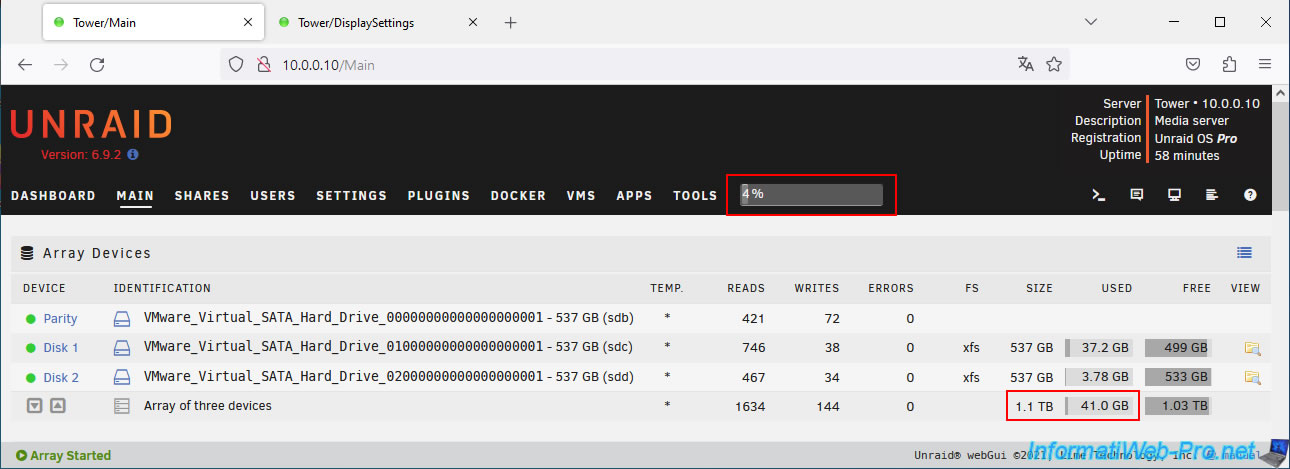Toggle Array Devices list view icon
Image resolution: width=1290 pixels, height=469 pixels.
pyautogui.click(x=1244, y=253)
